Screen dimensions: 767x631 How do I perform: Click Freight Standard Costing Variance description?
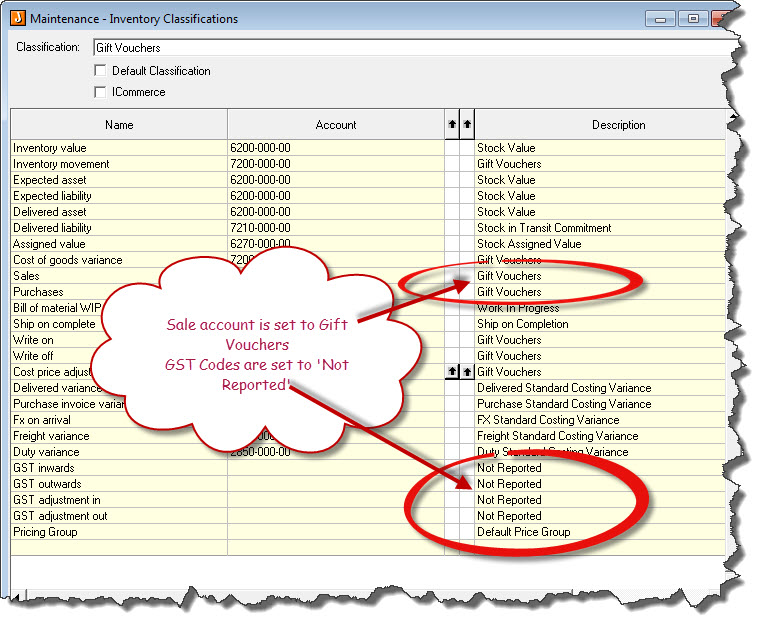tap(558, 436)
